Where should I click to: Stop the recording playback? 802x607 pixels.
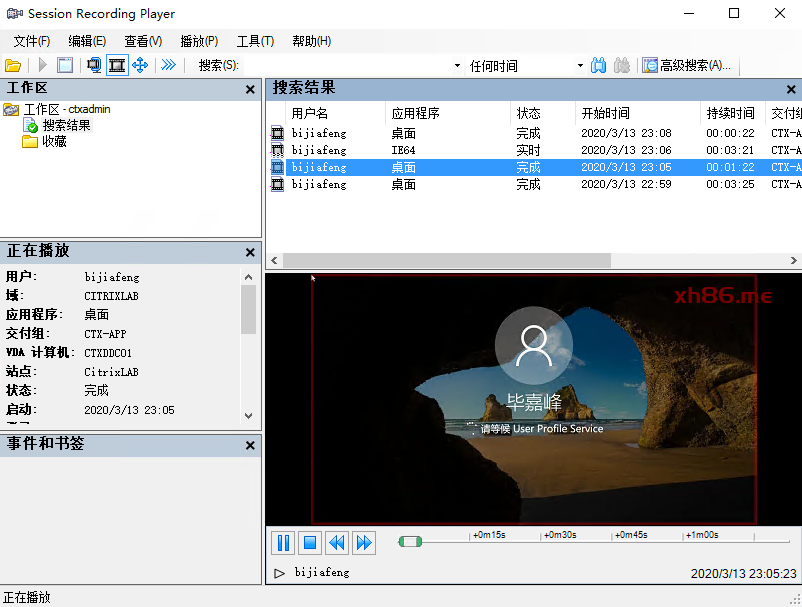310,543
